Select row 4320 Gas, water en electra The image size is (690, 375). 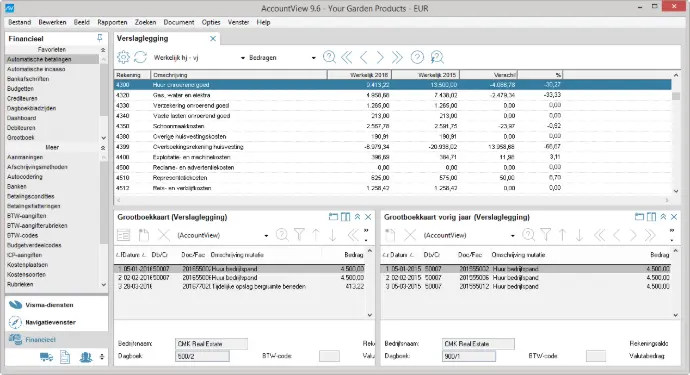(393, 95)
